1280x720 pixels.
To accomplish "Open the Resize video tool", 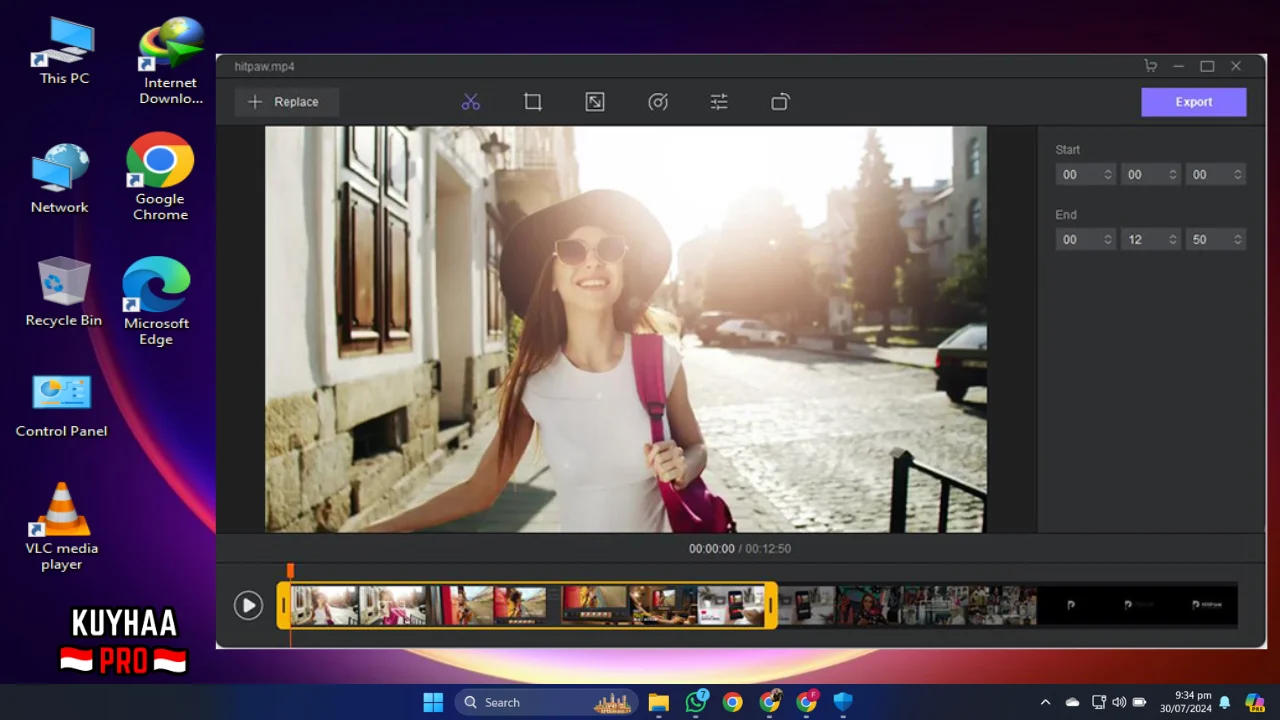I will click(595, 102).
